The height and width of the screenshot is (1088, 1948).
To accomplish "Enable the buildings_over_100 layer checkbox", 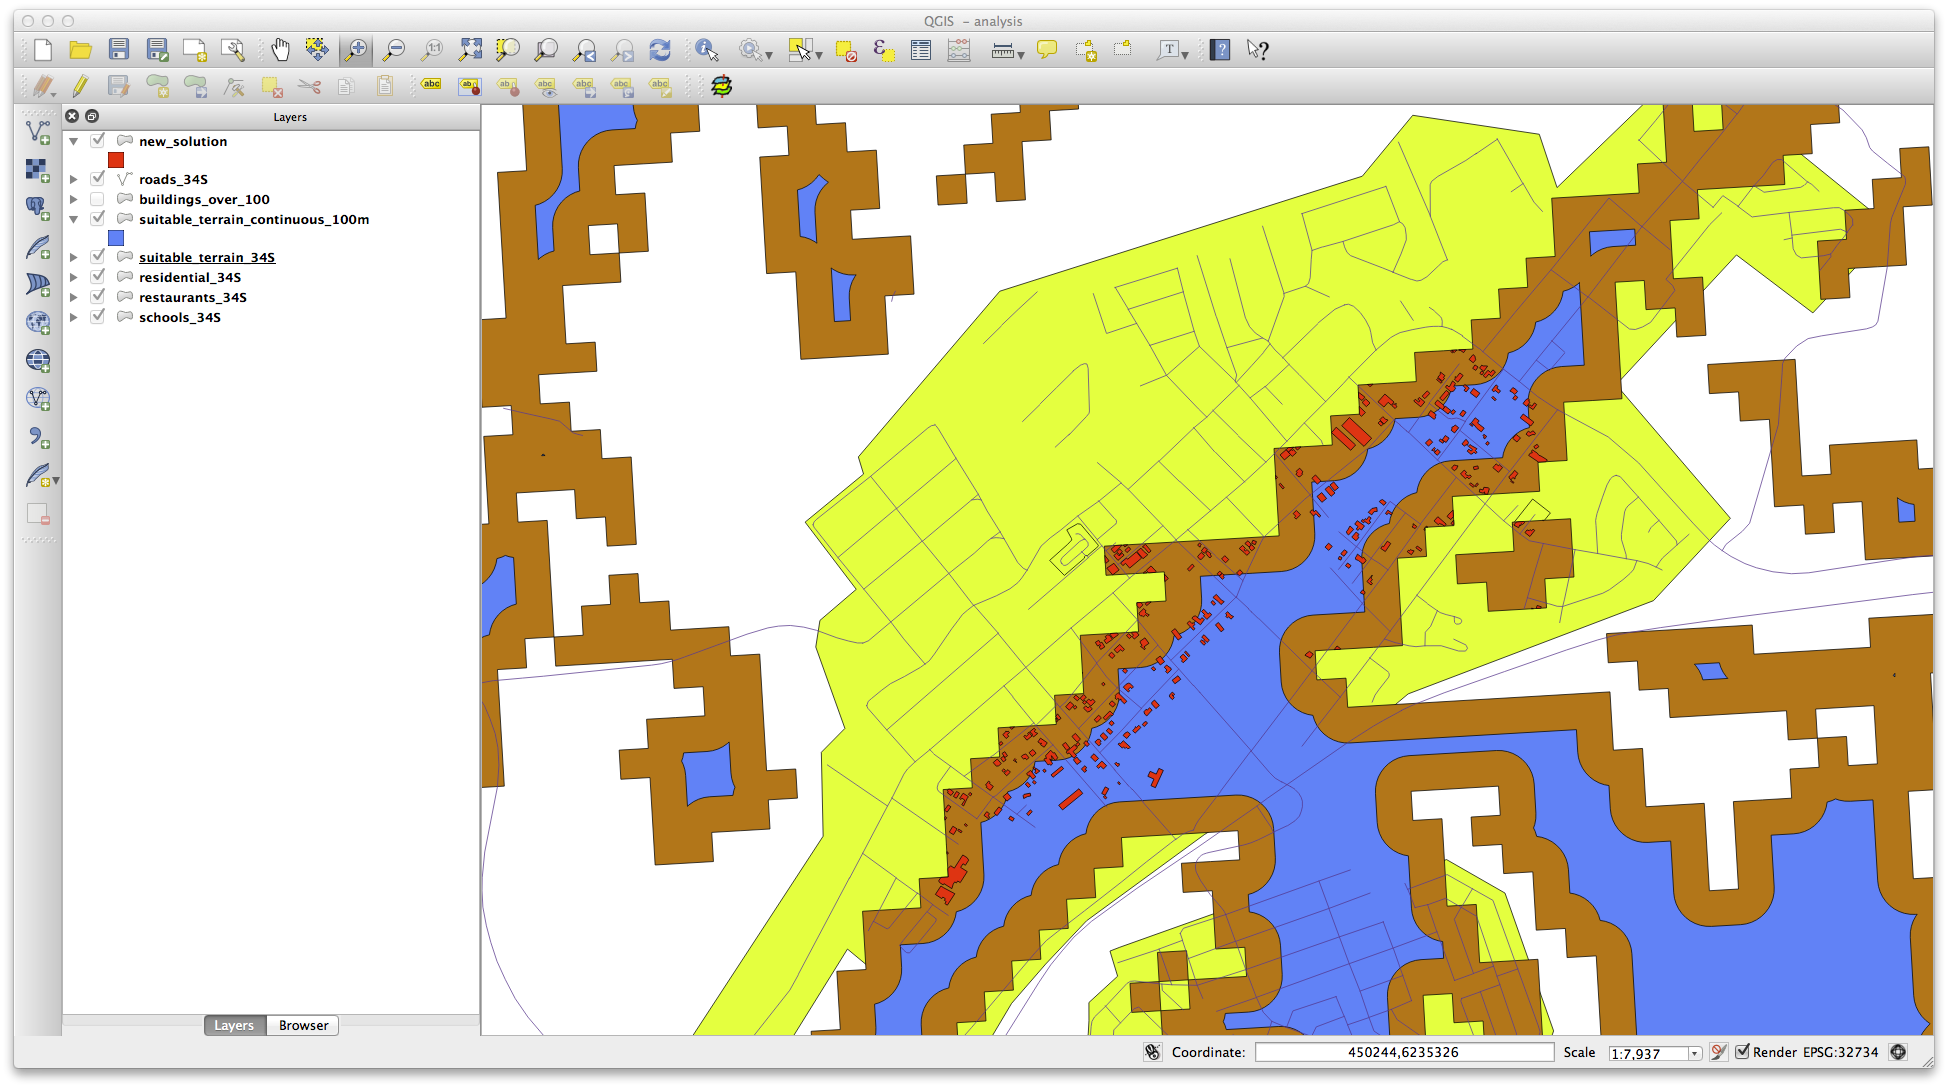I will (x=98, y=199).
